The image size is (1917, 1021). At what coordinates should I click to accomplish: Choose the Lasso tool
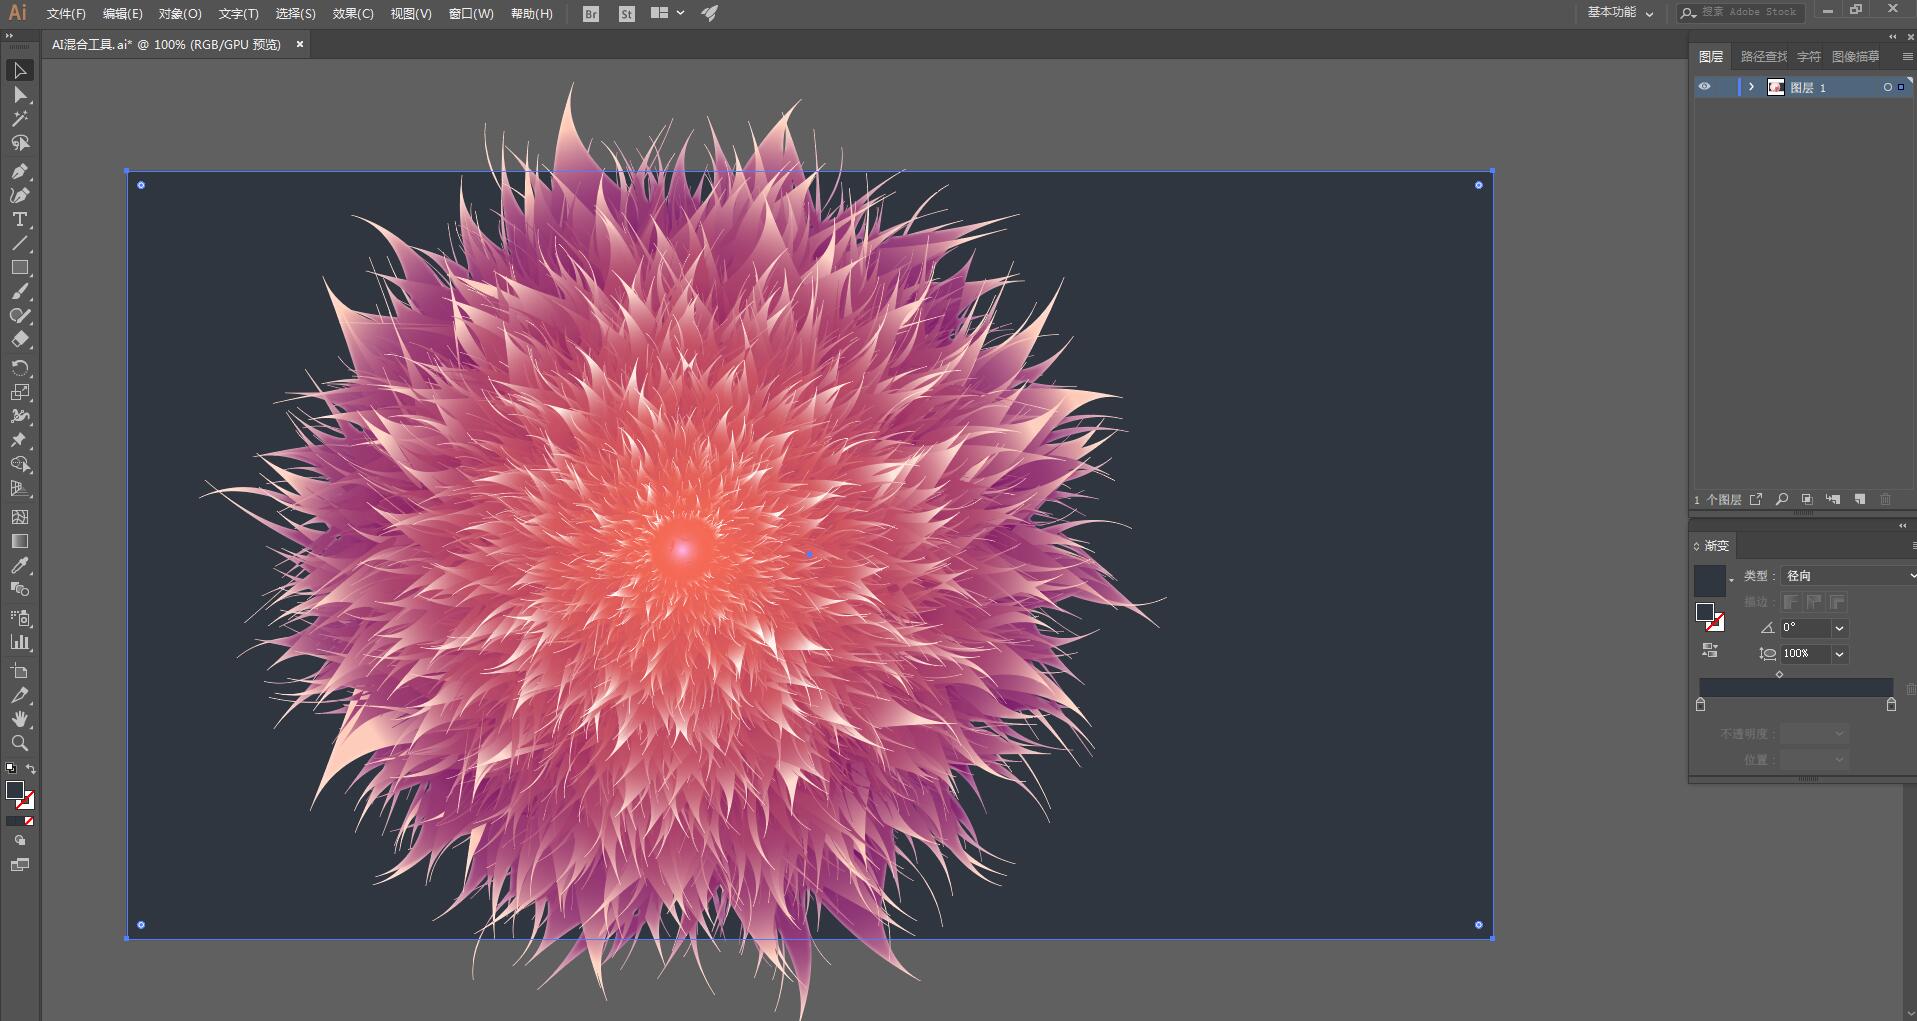point(20,143)
